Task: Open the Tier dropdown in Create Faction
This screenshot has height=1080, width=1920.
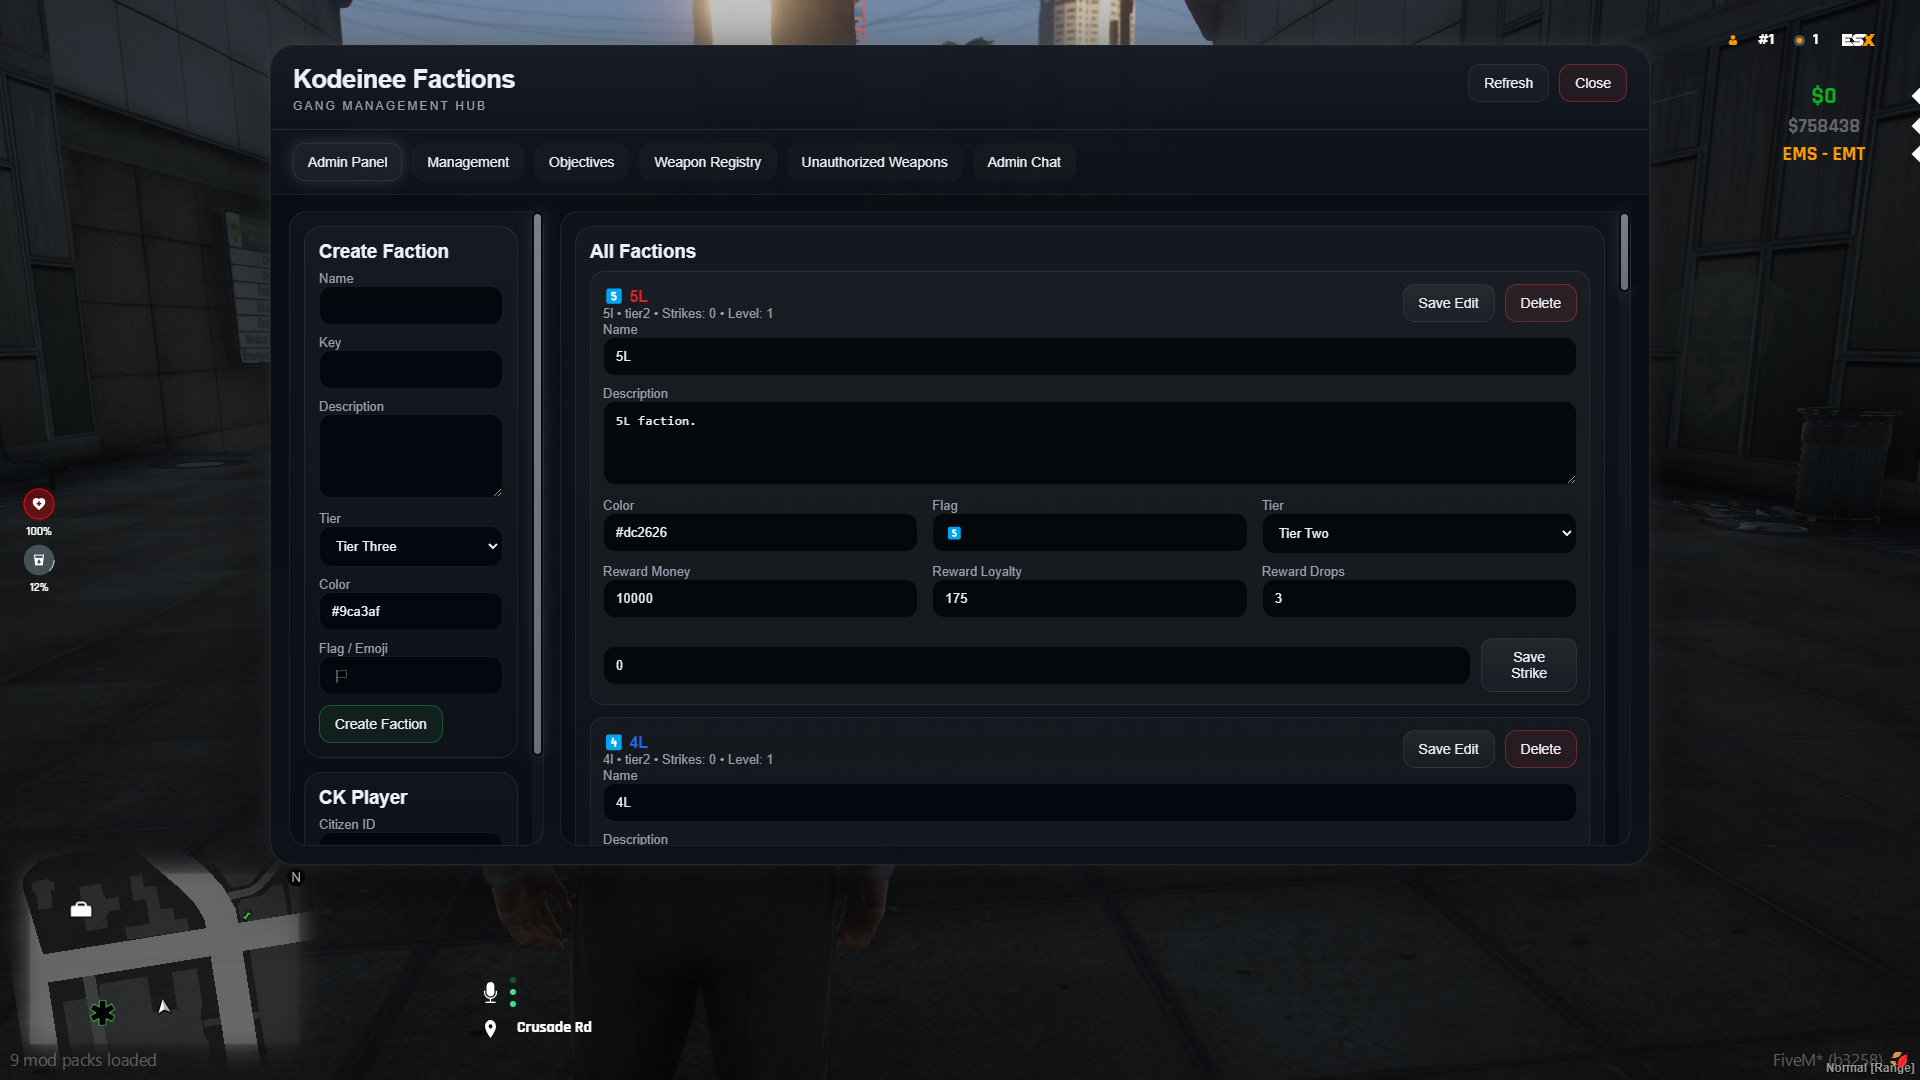Action: pyautogui.click(x=411, y=546)
